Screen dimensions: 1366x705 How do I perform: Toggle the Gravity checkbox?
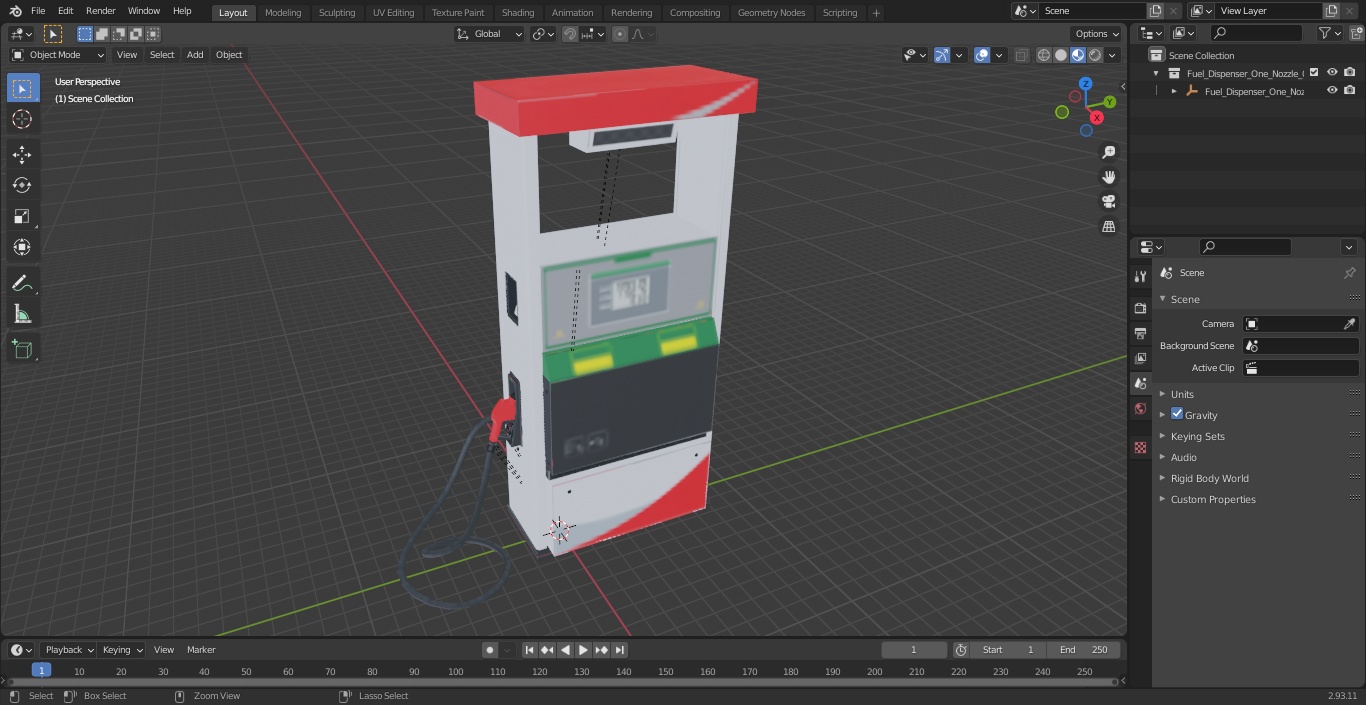[x=1177, y=414]
